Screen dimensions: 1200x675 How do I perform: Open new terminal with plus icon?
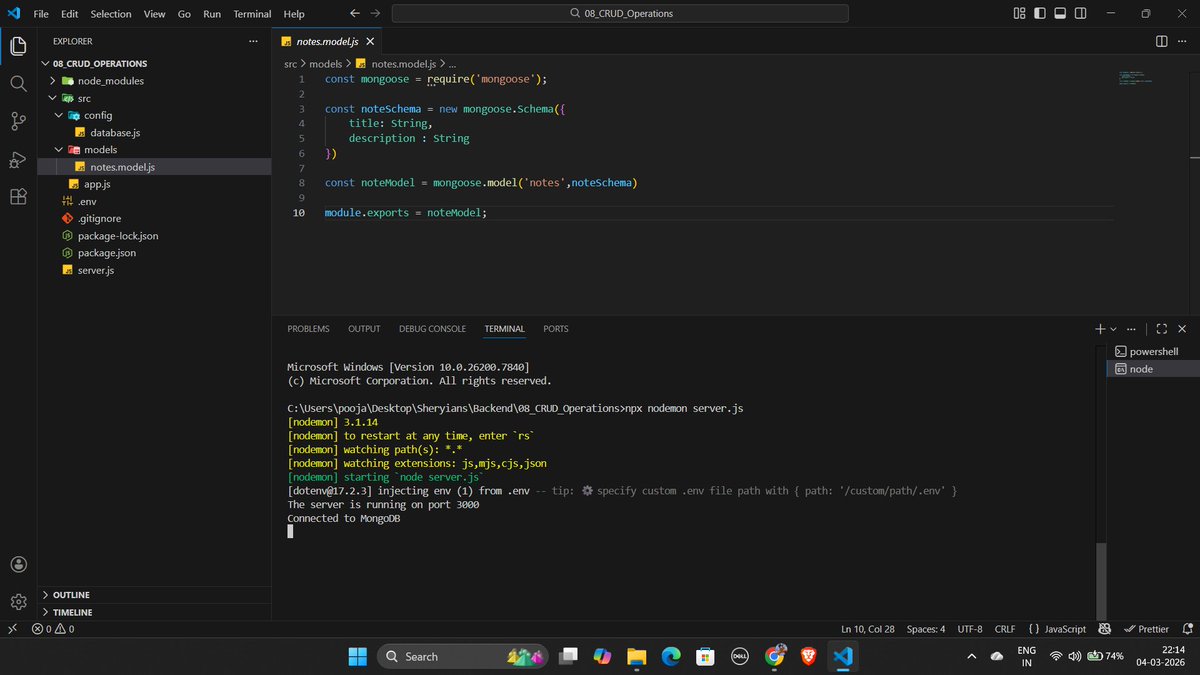point(1100,328)
